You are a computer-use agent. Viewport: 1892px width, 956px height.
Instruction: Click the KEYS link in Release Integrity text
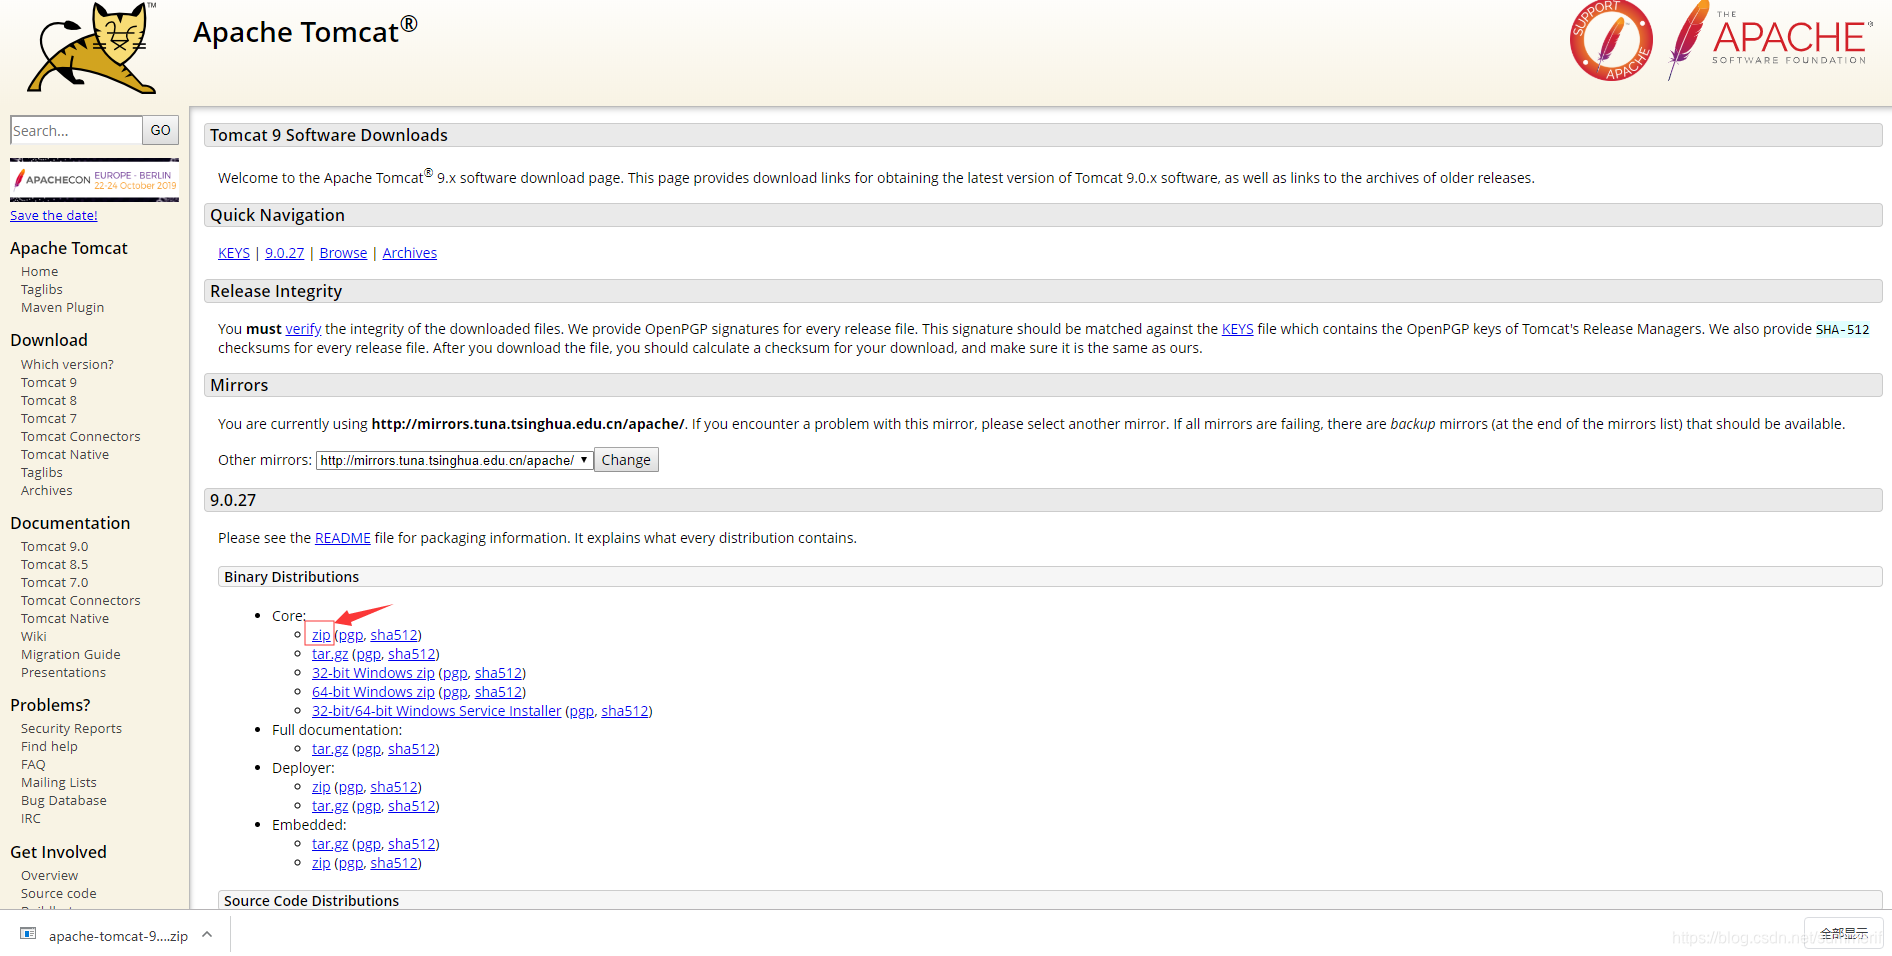click(x=1237, y=329)
